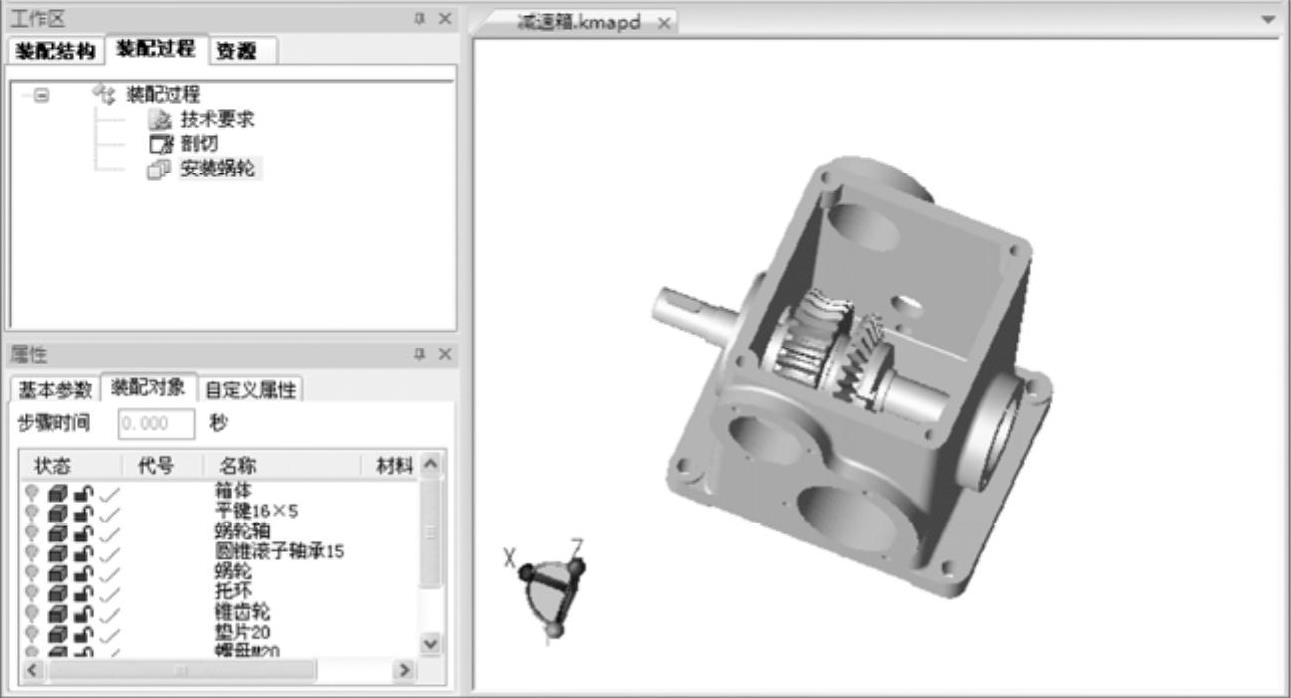Sort by the 材料 column header
The width and height of the screenshot is (1291, 698).
[391, 465]
